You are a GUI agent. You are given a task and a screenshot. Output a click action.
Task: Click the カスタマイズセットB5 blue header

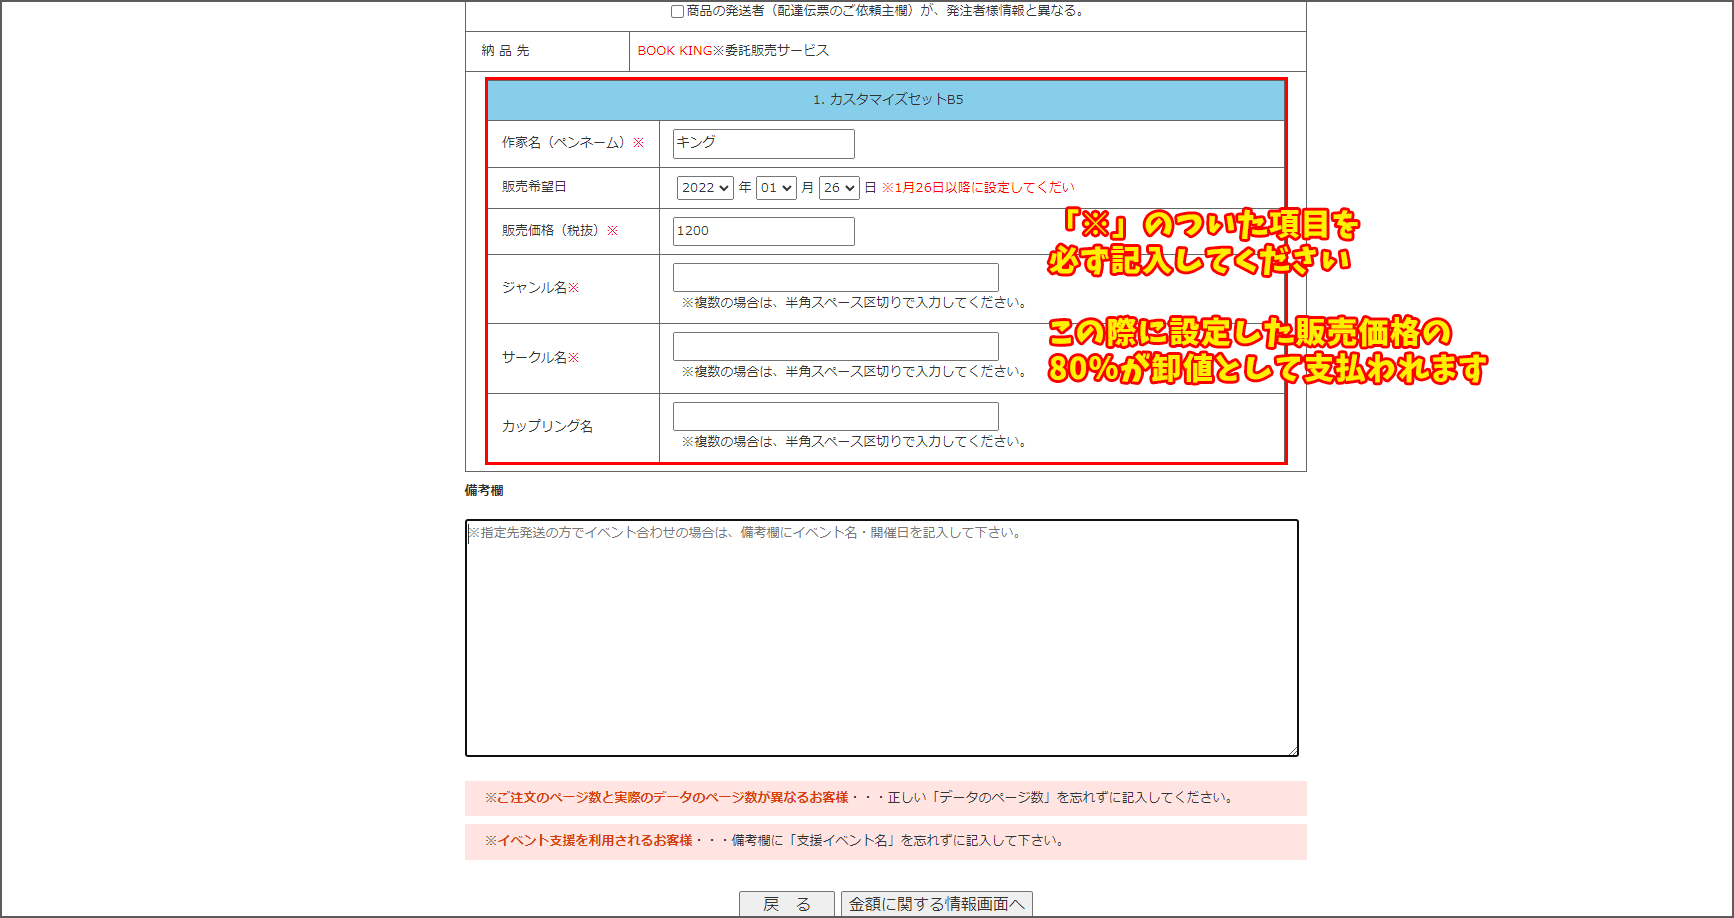click(886, 100)
